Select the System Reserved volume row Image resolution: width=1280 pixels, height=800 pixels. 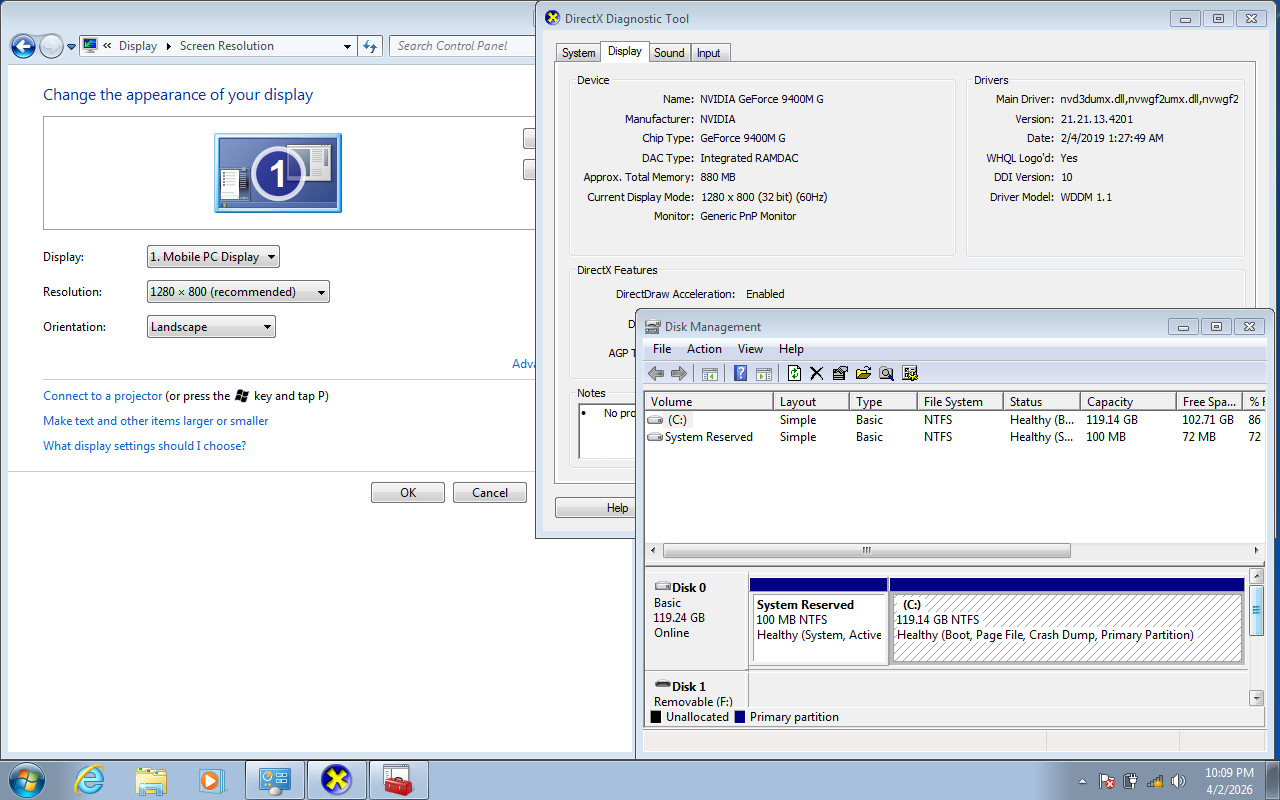coord(955,437)
